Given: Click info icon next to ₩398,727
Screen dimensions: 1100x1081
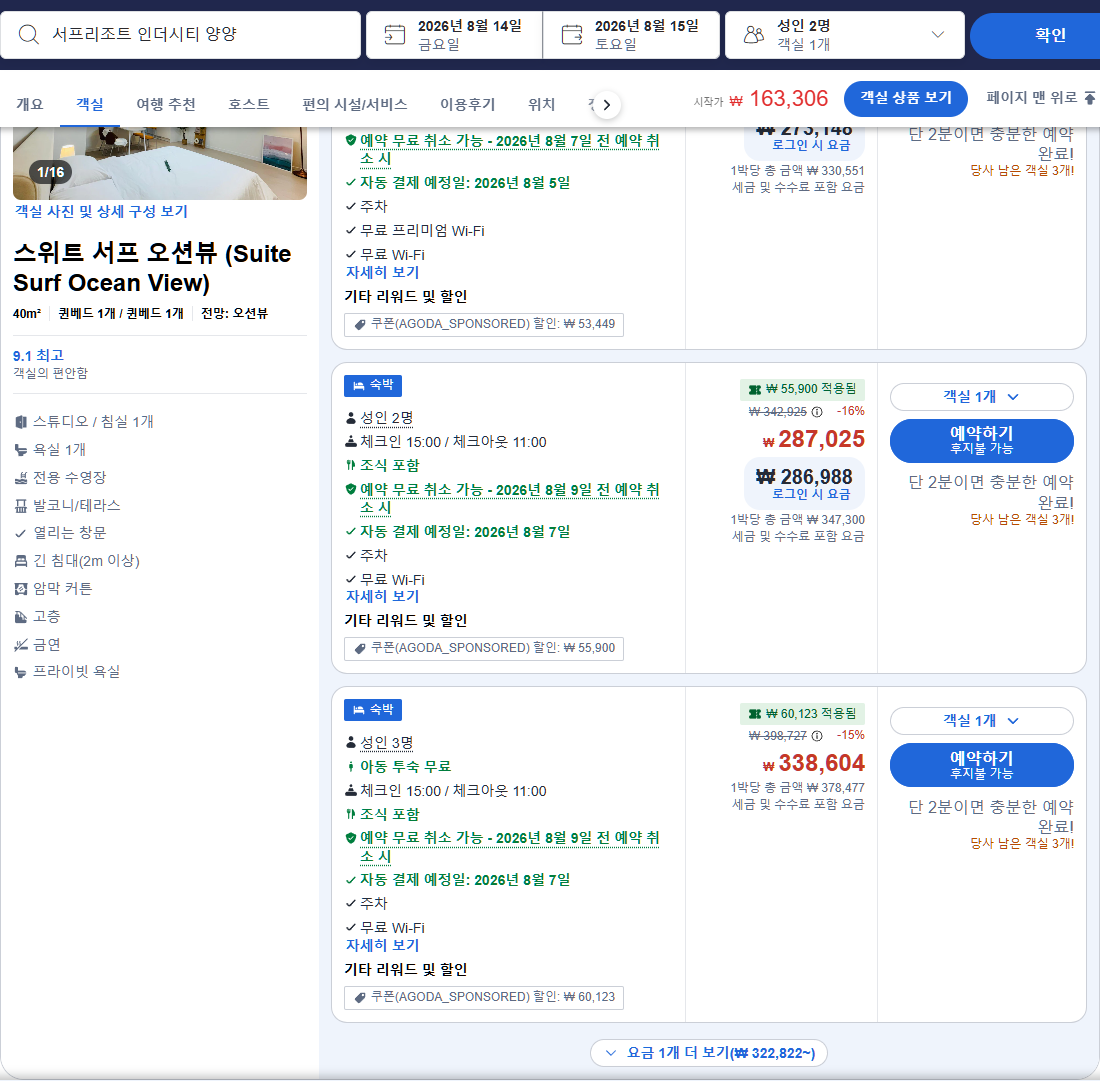Looking at the screenshot, I should click(817, 736).
